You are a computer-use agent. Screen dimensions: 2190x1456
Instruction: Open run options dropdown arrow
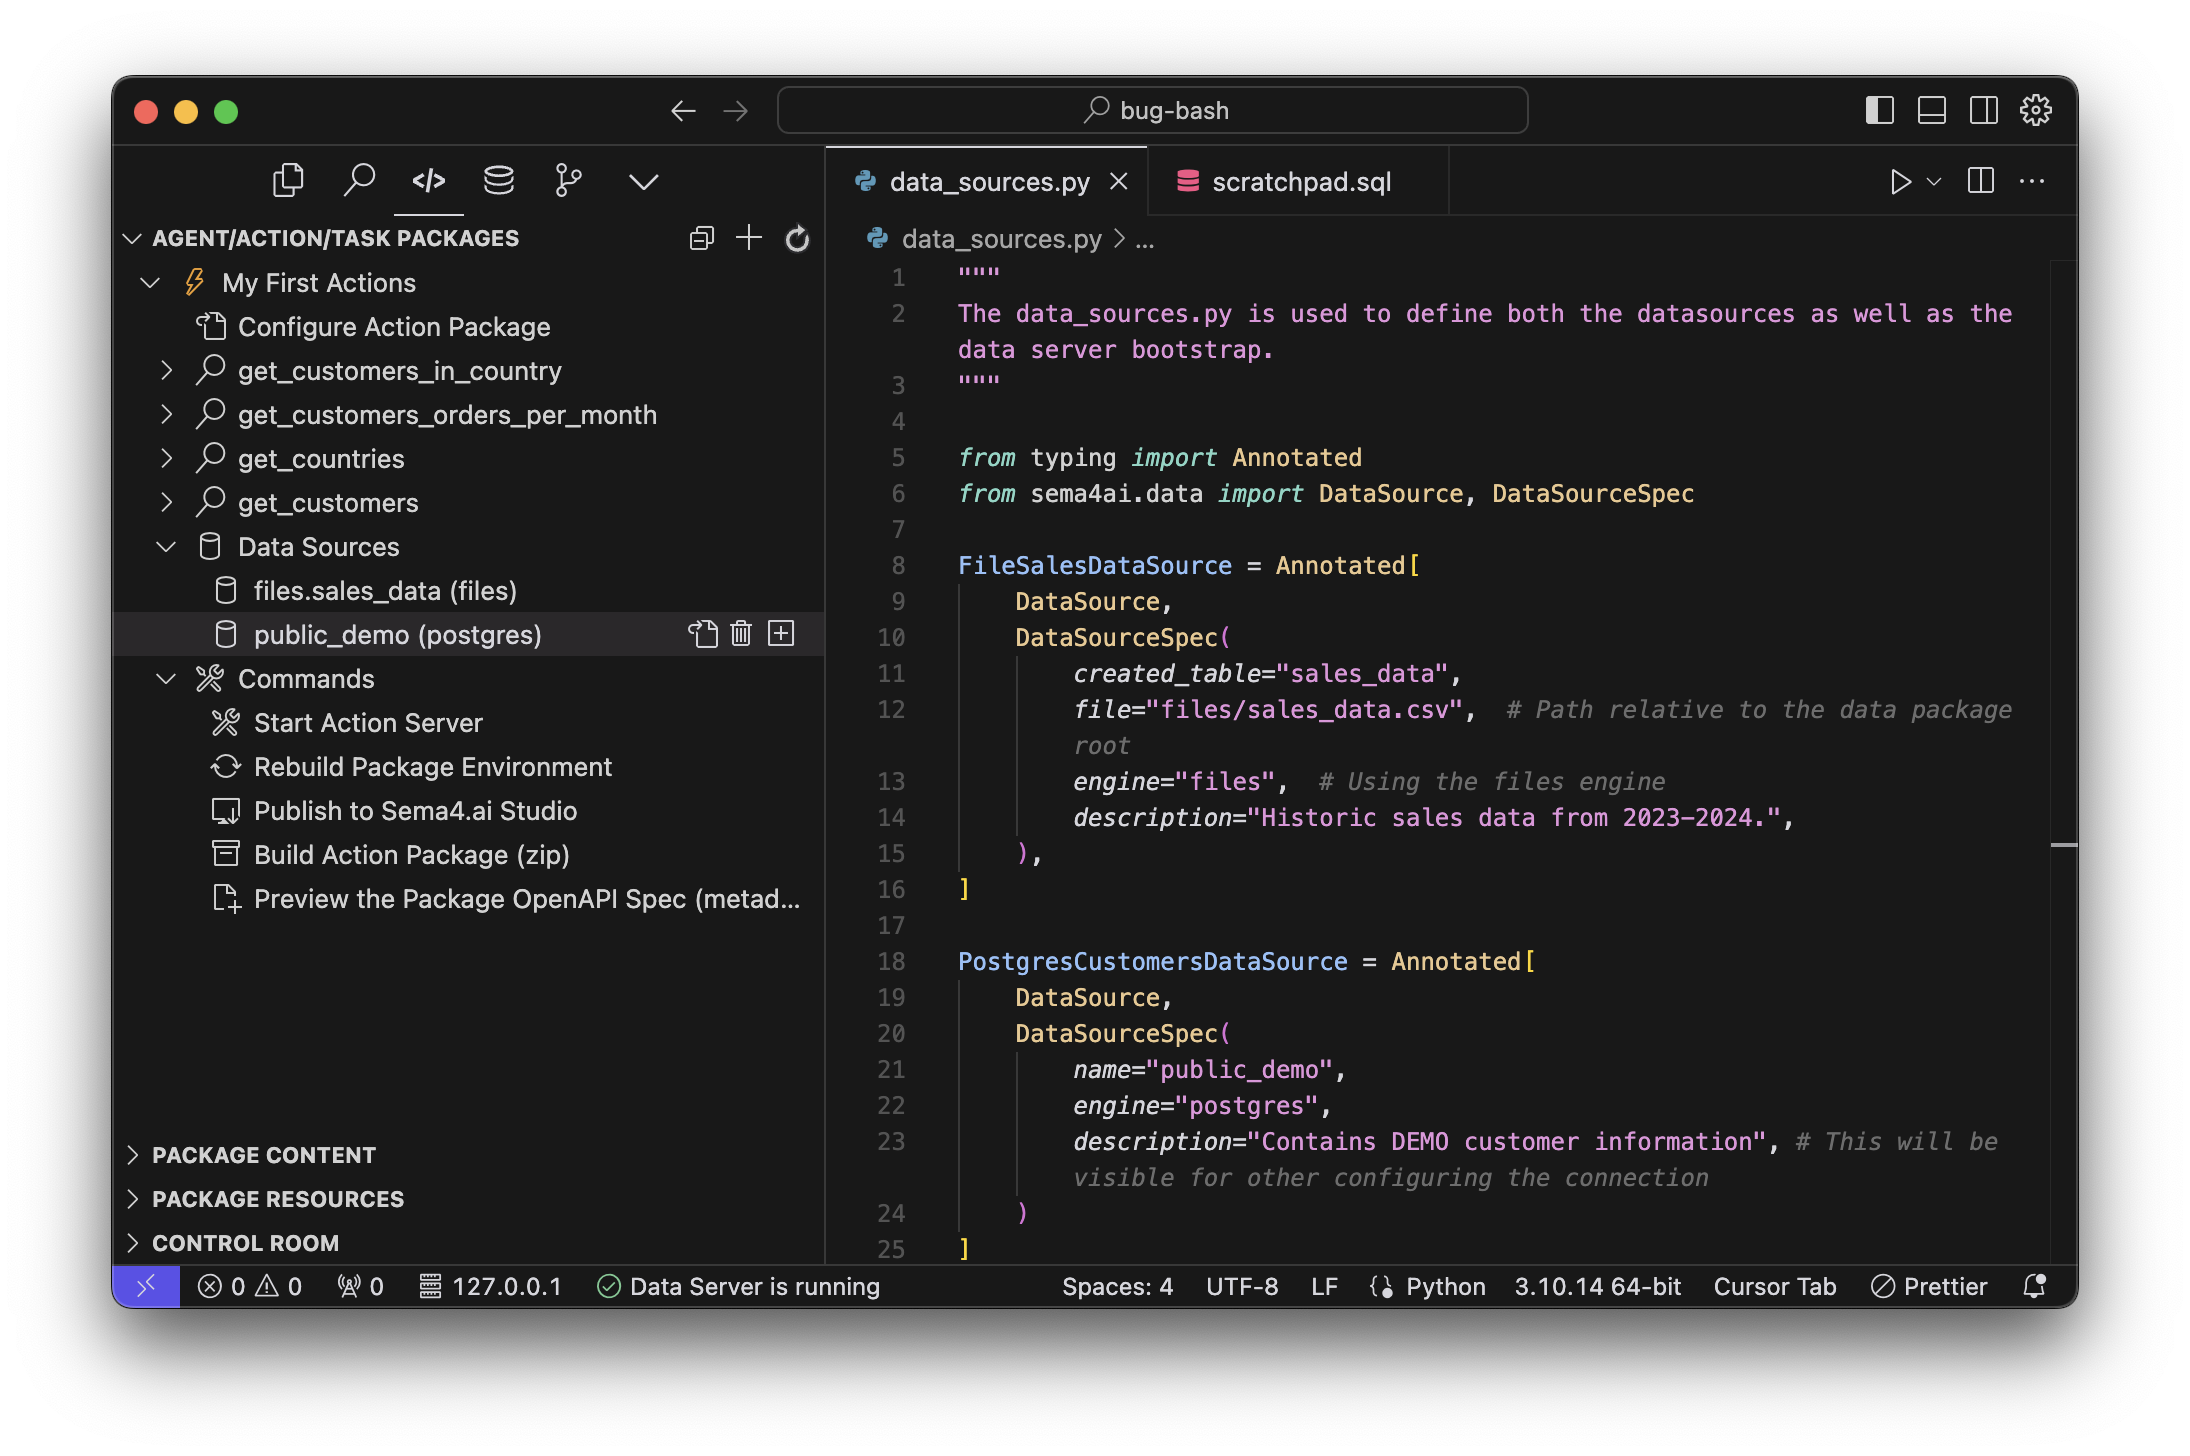point(1934,181)
